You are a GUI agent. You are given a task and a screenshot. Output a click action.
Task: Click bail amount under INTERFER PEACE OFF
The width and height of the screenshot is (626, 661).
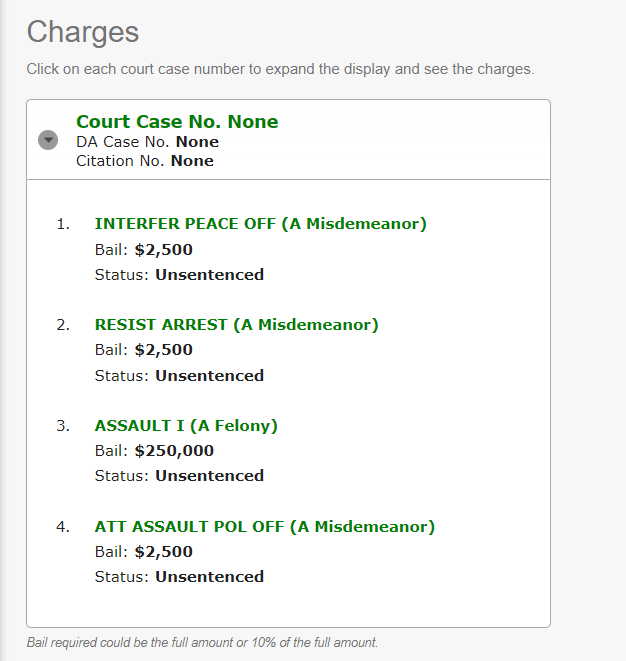coord(164,250)
